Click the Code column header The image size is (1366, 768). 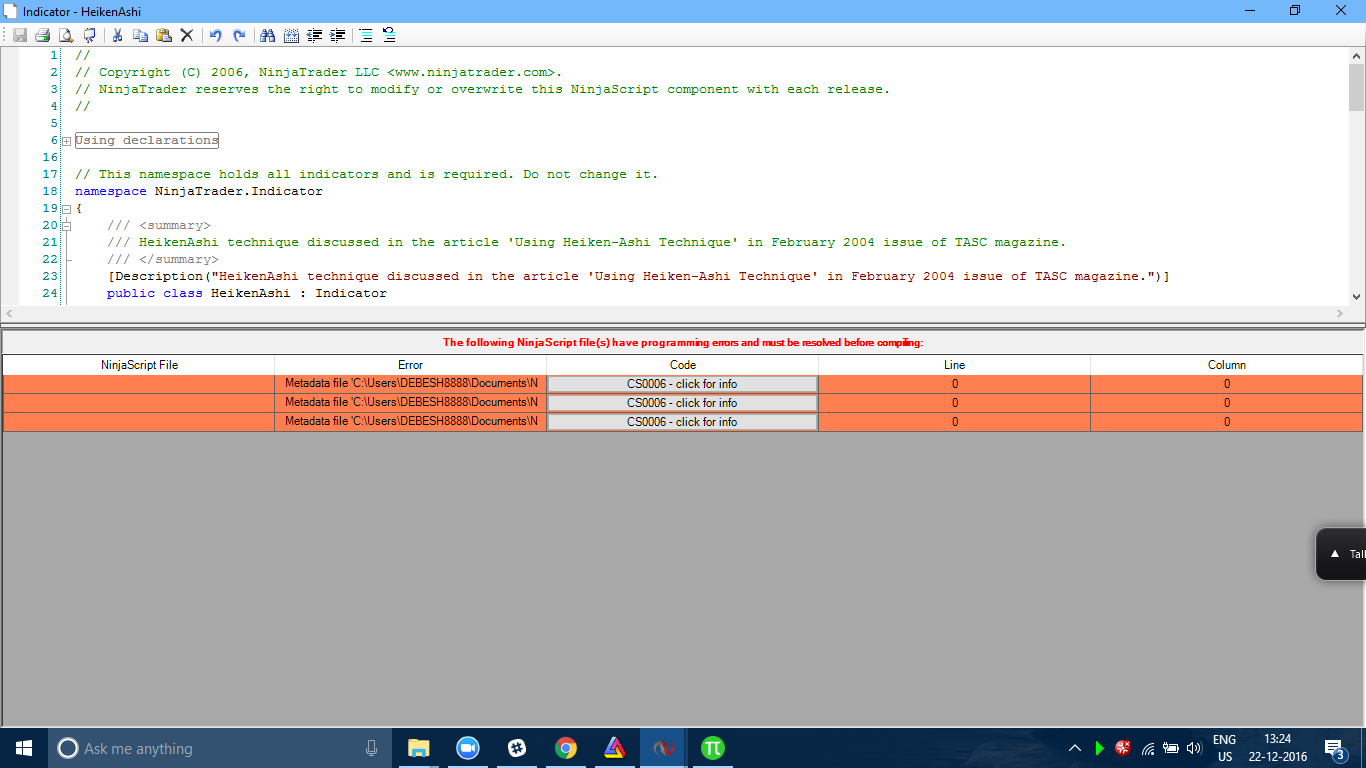click(x=682, y=365)
